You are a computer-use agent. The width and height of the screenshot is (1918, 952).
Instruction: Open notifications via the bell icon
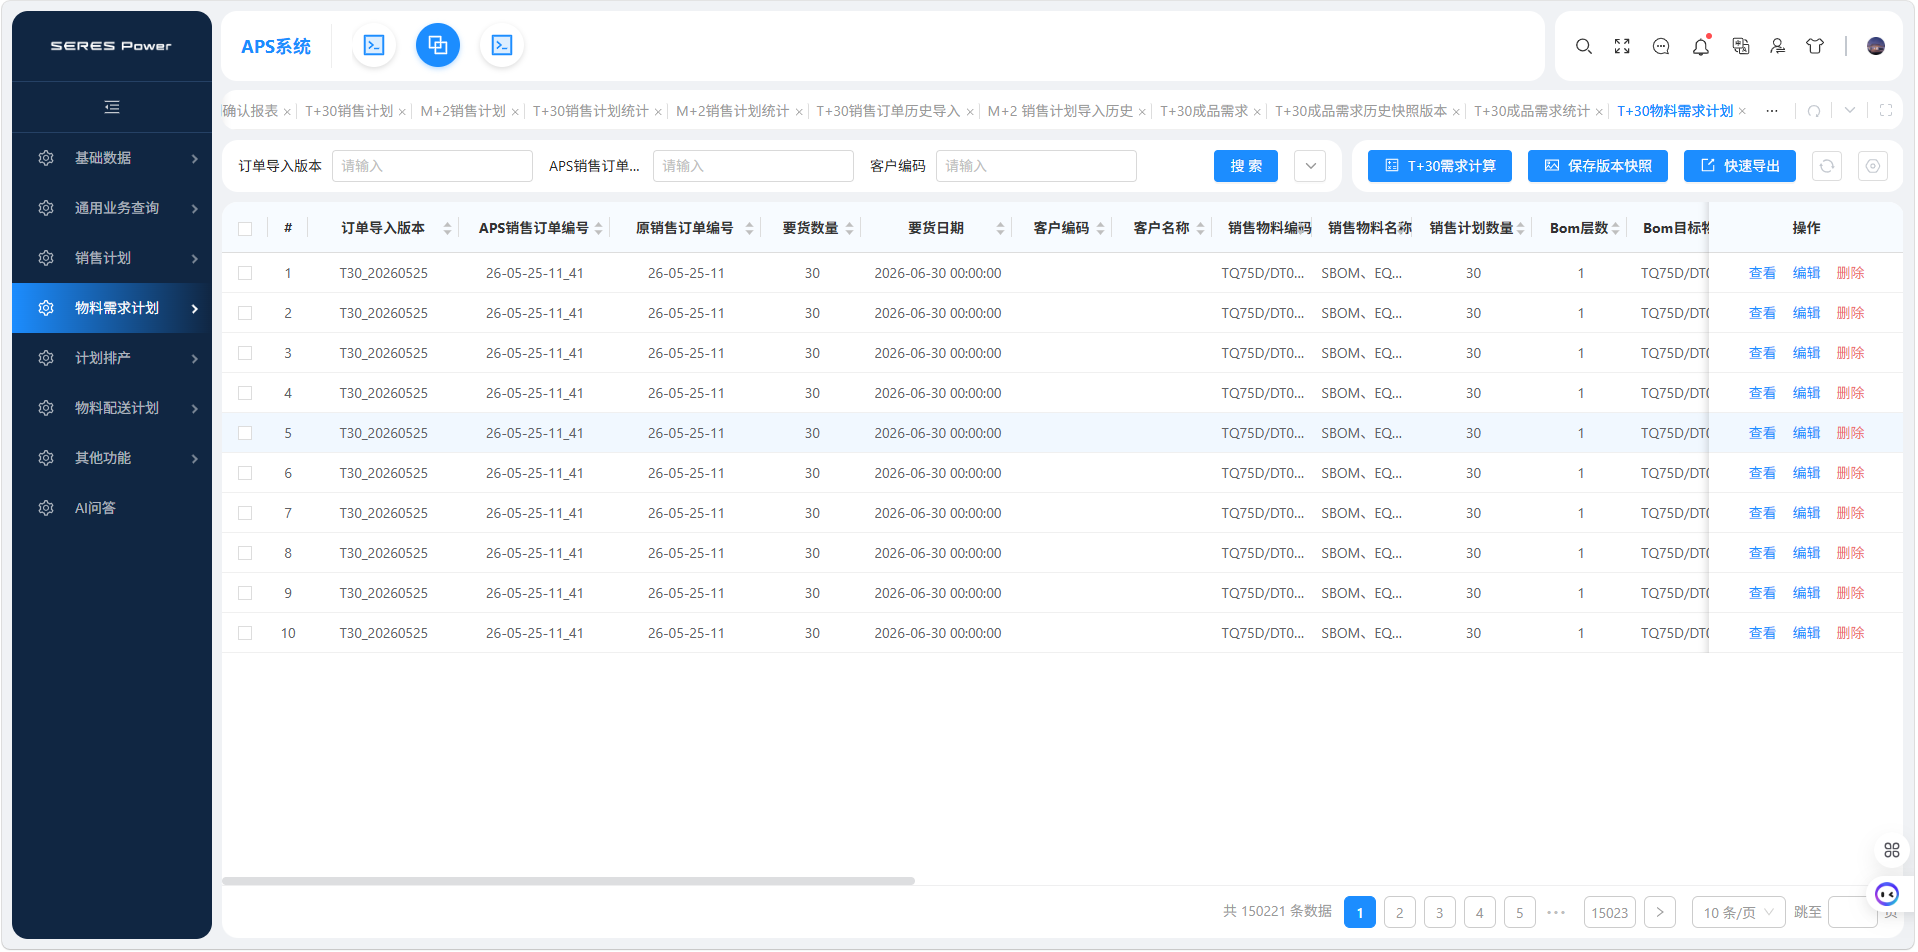click(1701, 46)
